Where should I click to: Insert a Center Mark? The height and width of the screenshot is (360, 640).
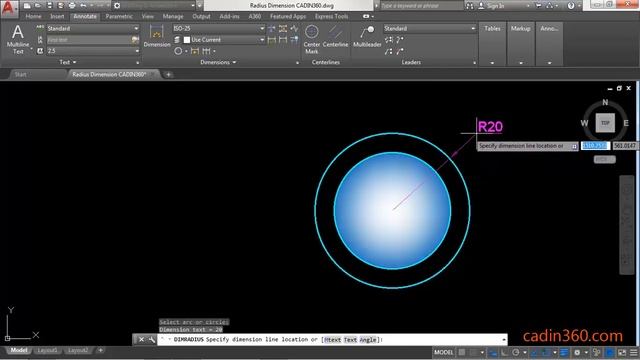311,39
